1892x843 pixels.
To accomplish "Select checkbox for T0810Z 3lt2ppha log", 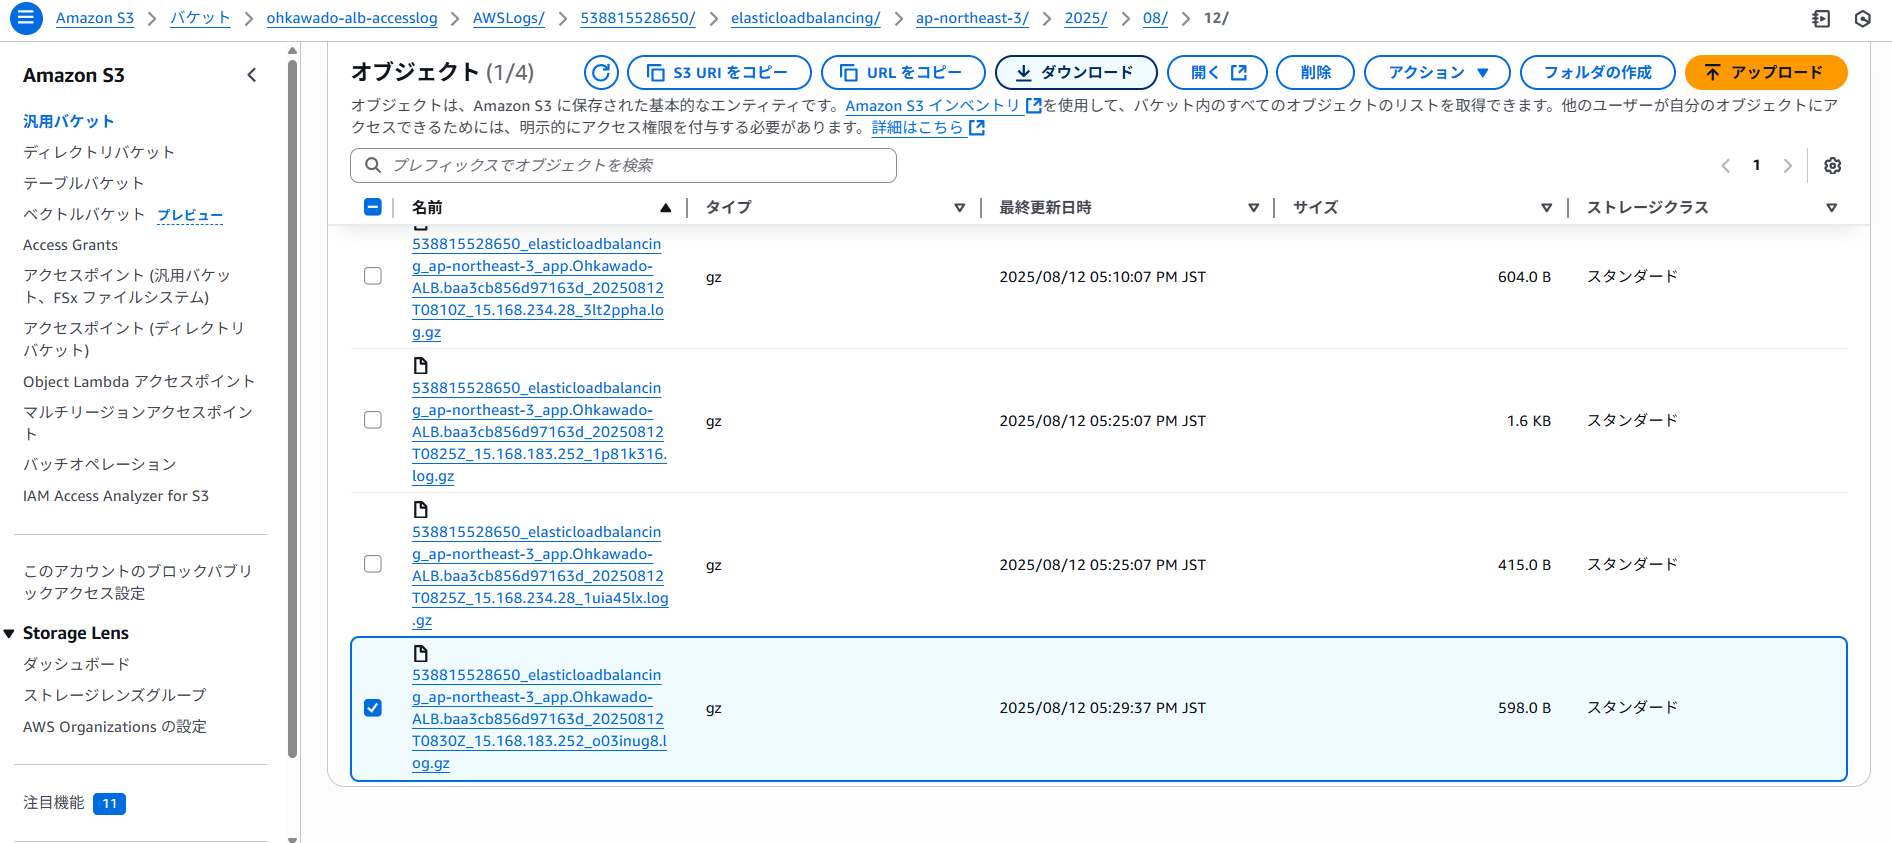I will pos(372,276).
